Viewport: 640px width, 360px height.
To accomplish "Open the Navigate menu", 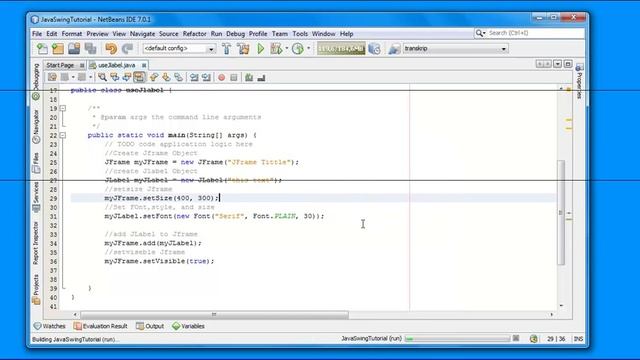I will point(142,34).
